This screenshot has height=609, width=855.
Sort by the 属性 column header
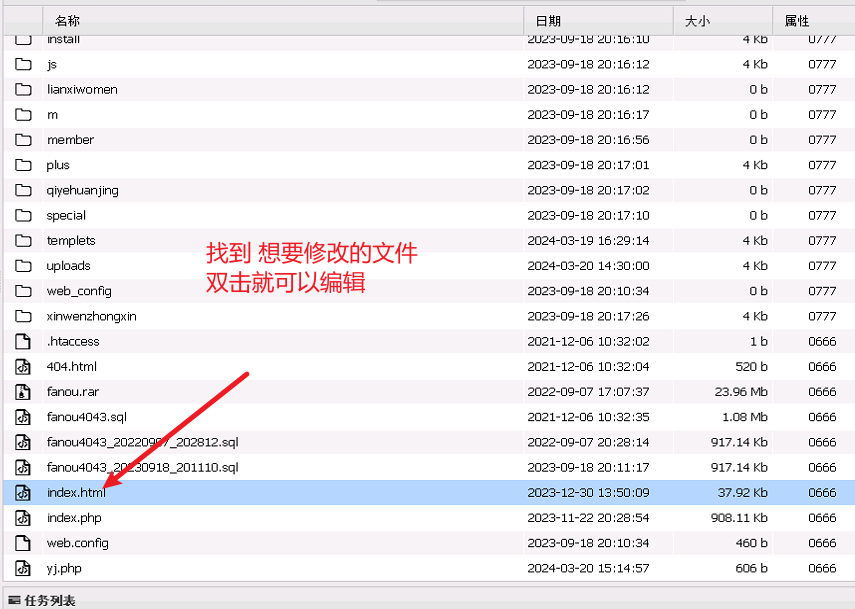coord(797,20)
